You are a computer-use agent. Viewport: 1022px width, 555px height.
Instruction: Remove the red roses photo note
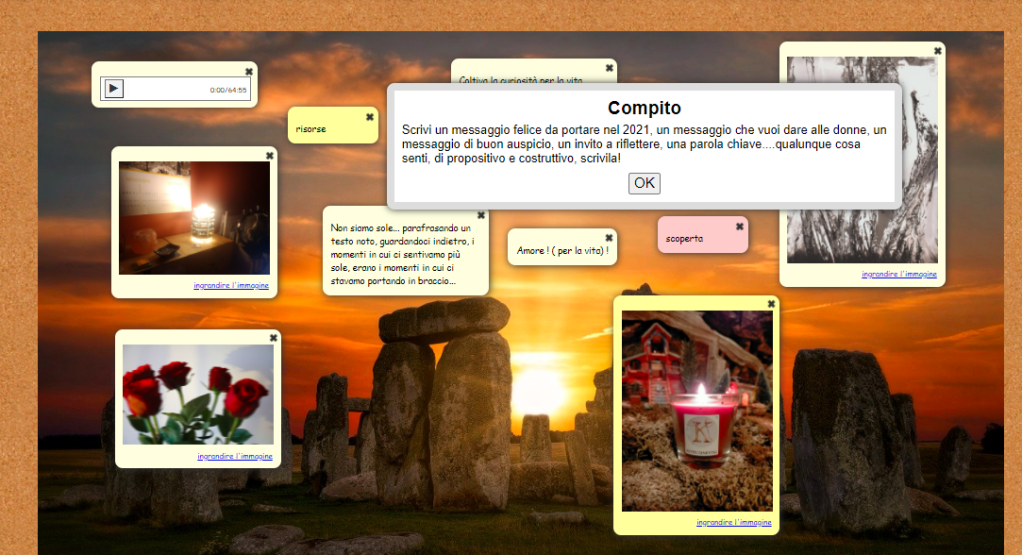pos(273,338)
